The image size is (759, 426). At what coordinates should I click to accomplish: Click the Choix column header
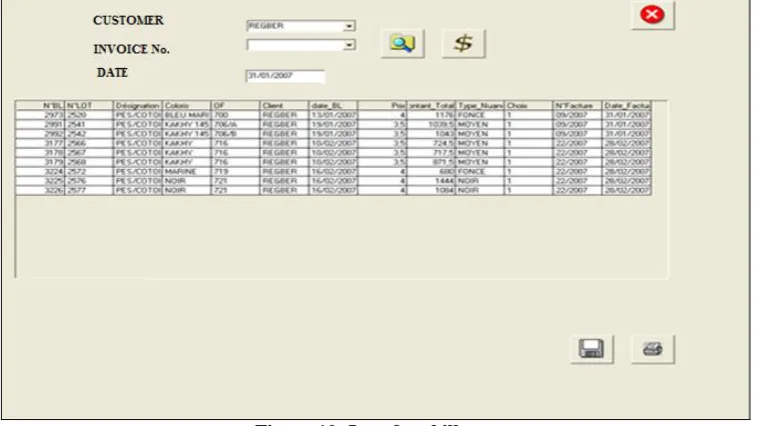(529, 106)
